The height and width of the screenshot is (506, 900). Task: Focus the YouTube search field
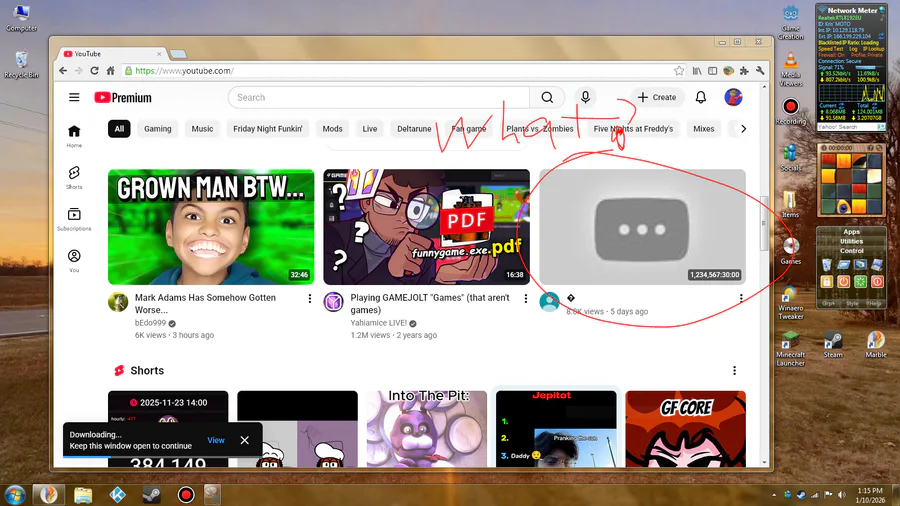(379, 98)
